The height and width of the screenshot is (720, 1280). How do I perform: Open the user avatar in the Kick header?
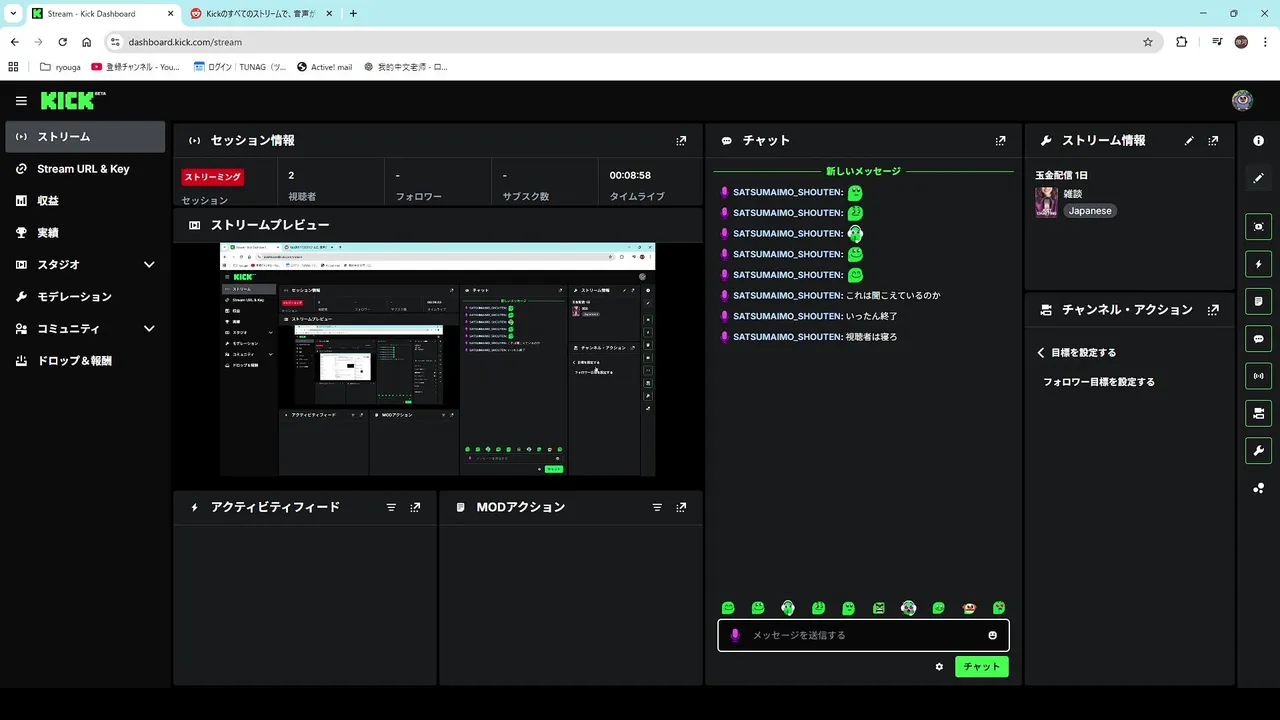pos(1242,100)
